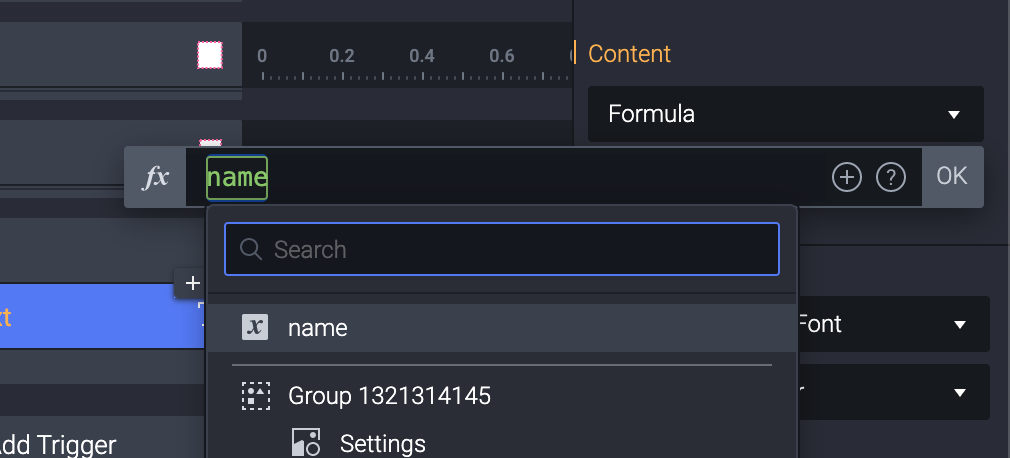The image size is (1010, 458).
Task: Select the Settings entry under the group
Action: click(x=382, y=443)
